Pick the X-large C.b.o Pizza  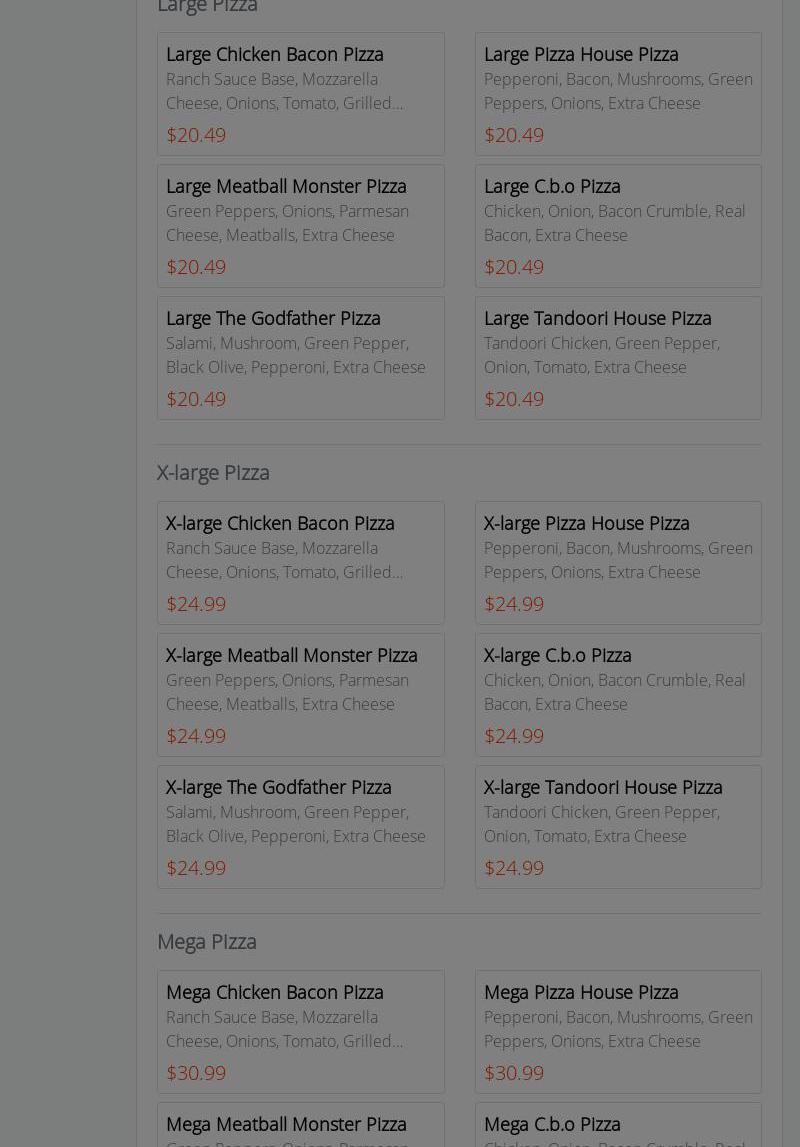tap(618, 695)
